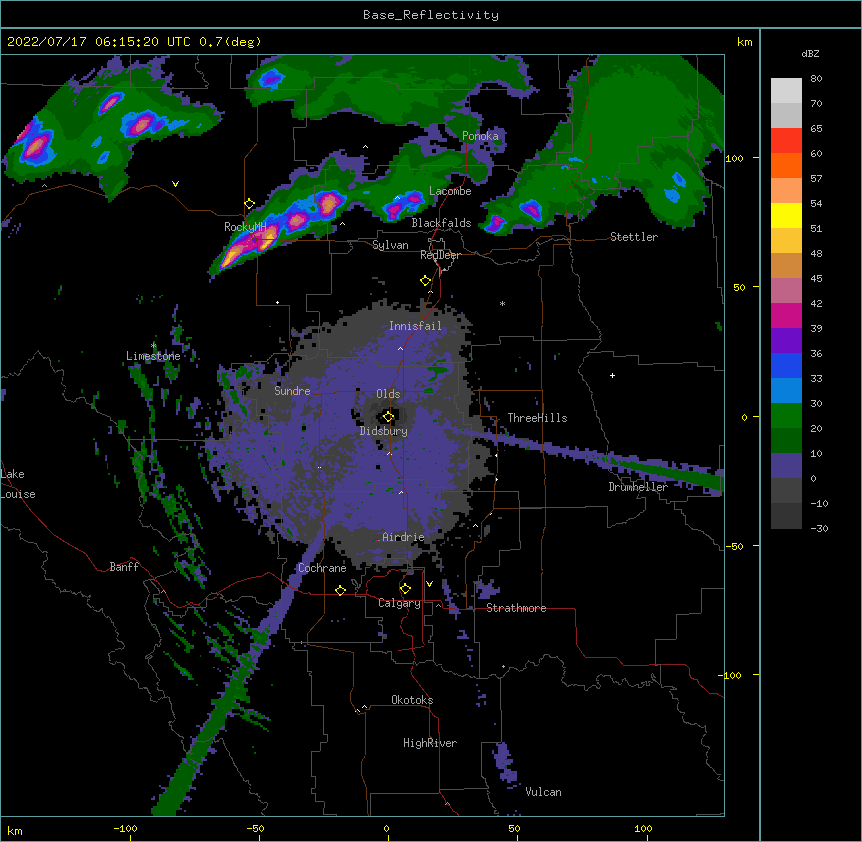
Task: Select the bright green 20-30 dBZ swatch
Action: point(786,416)
